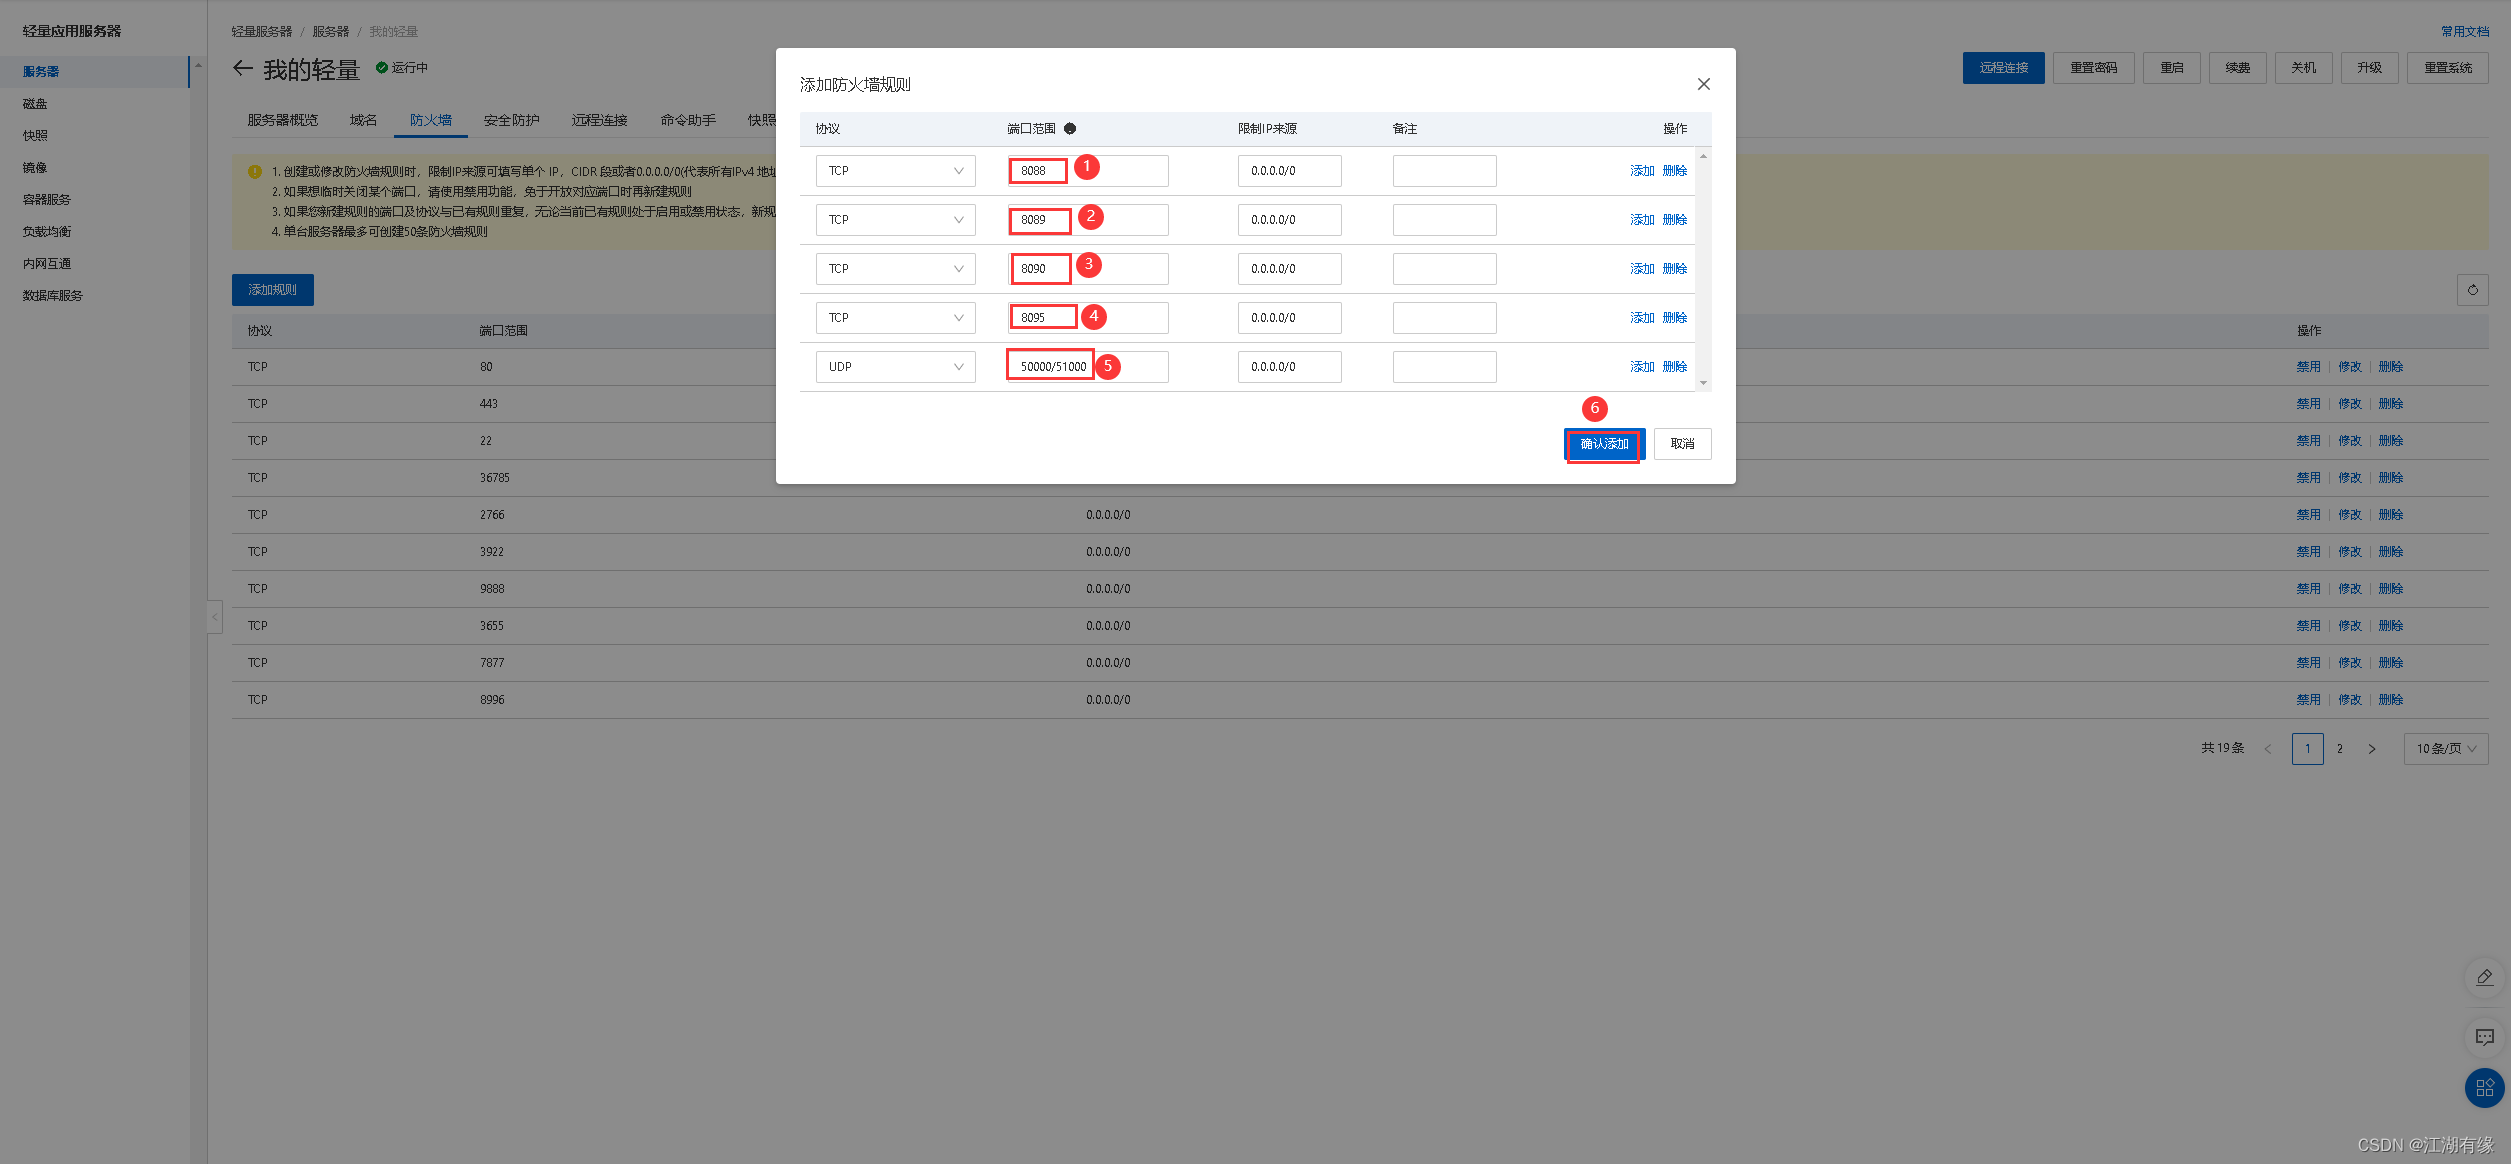Image resolution: width=2511 pixels, height=1164 pixels.
Task: Open the edit pencil floating icon
Action: coord(2484,978)
